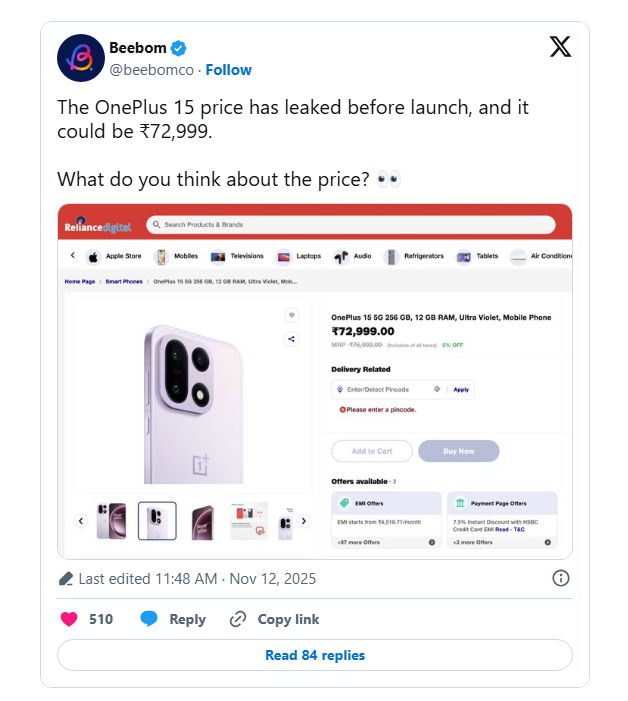628x701 pixels.
Task: Like the tweet with heart icon
Action: (x=69, y=619)
